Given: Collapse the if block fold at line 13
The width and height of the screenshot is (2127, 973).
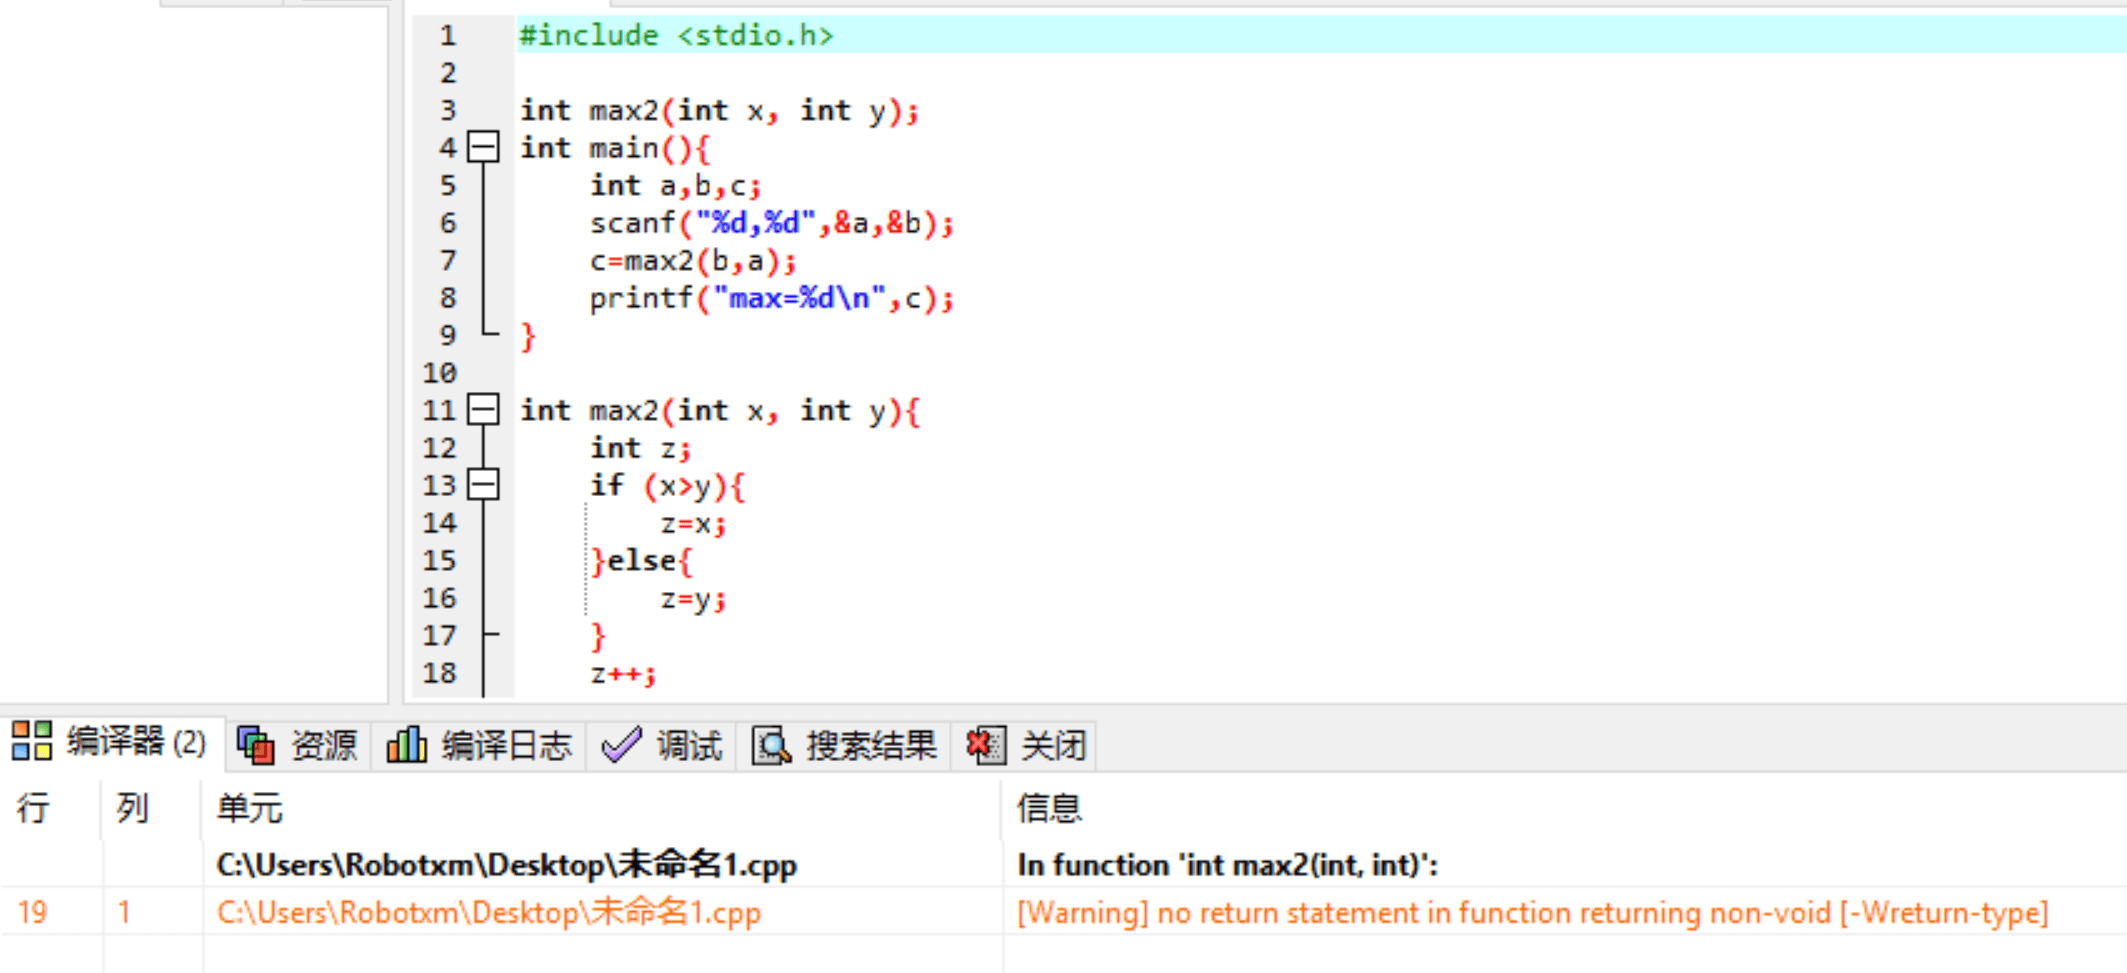Looking at the screenshot, I should tap(484, 485).
